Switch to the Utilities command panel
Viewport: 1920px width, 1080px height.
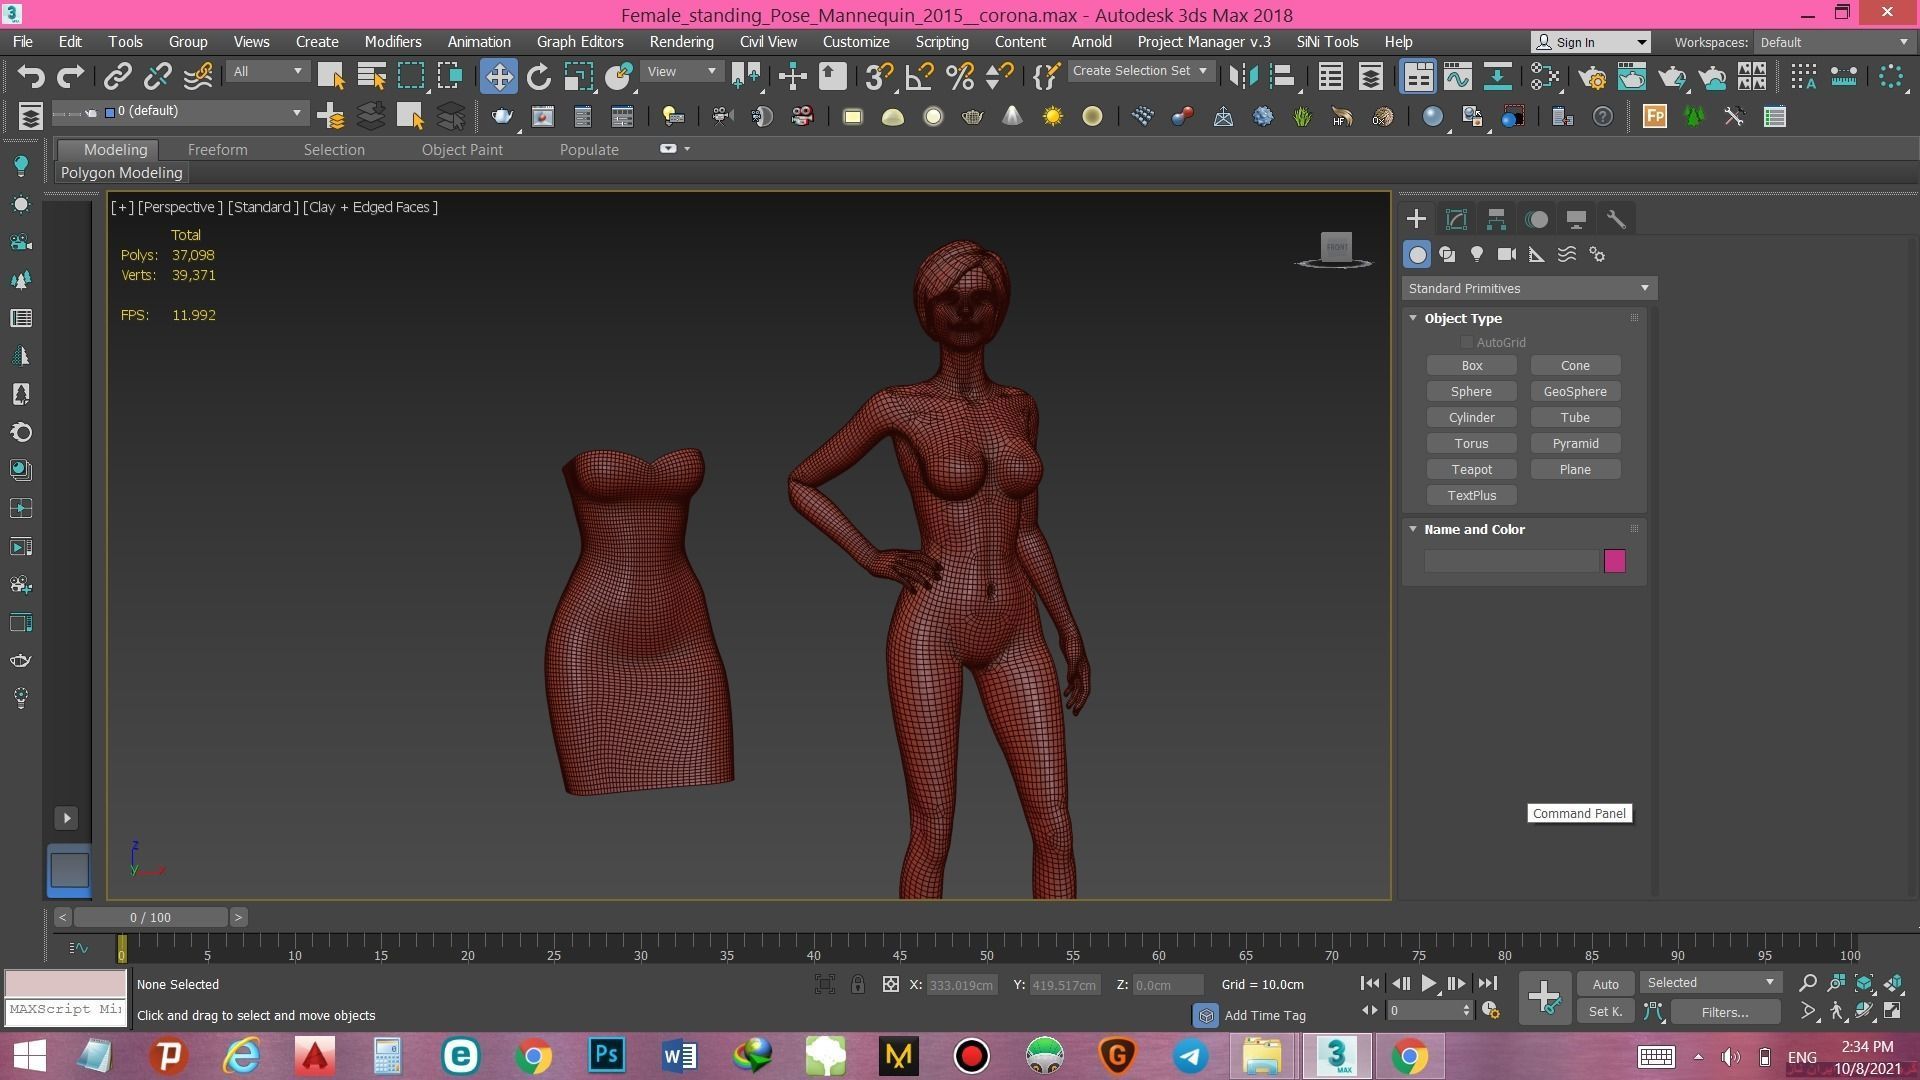[1616, 219]
